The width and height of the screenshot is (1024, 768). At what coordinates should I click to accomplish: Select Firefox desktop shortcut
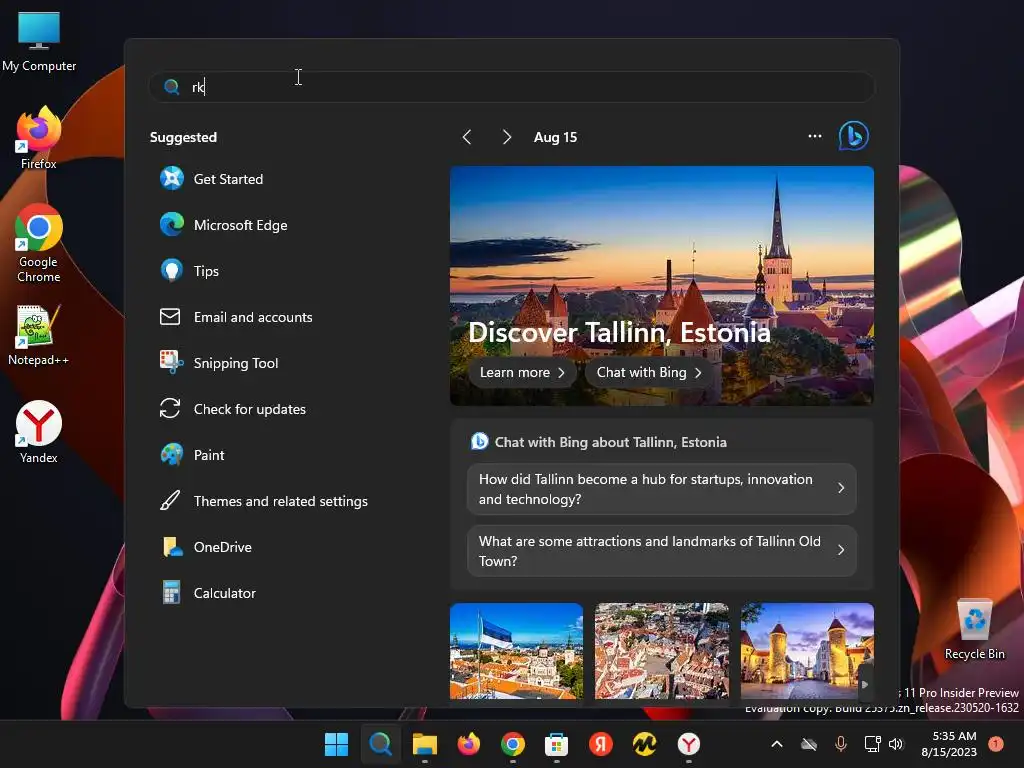tap(39, 138)
